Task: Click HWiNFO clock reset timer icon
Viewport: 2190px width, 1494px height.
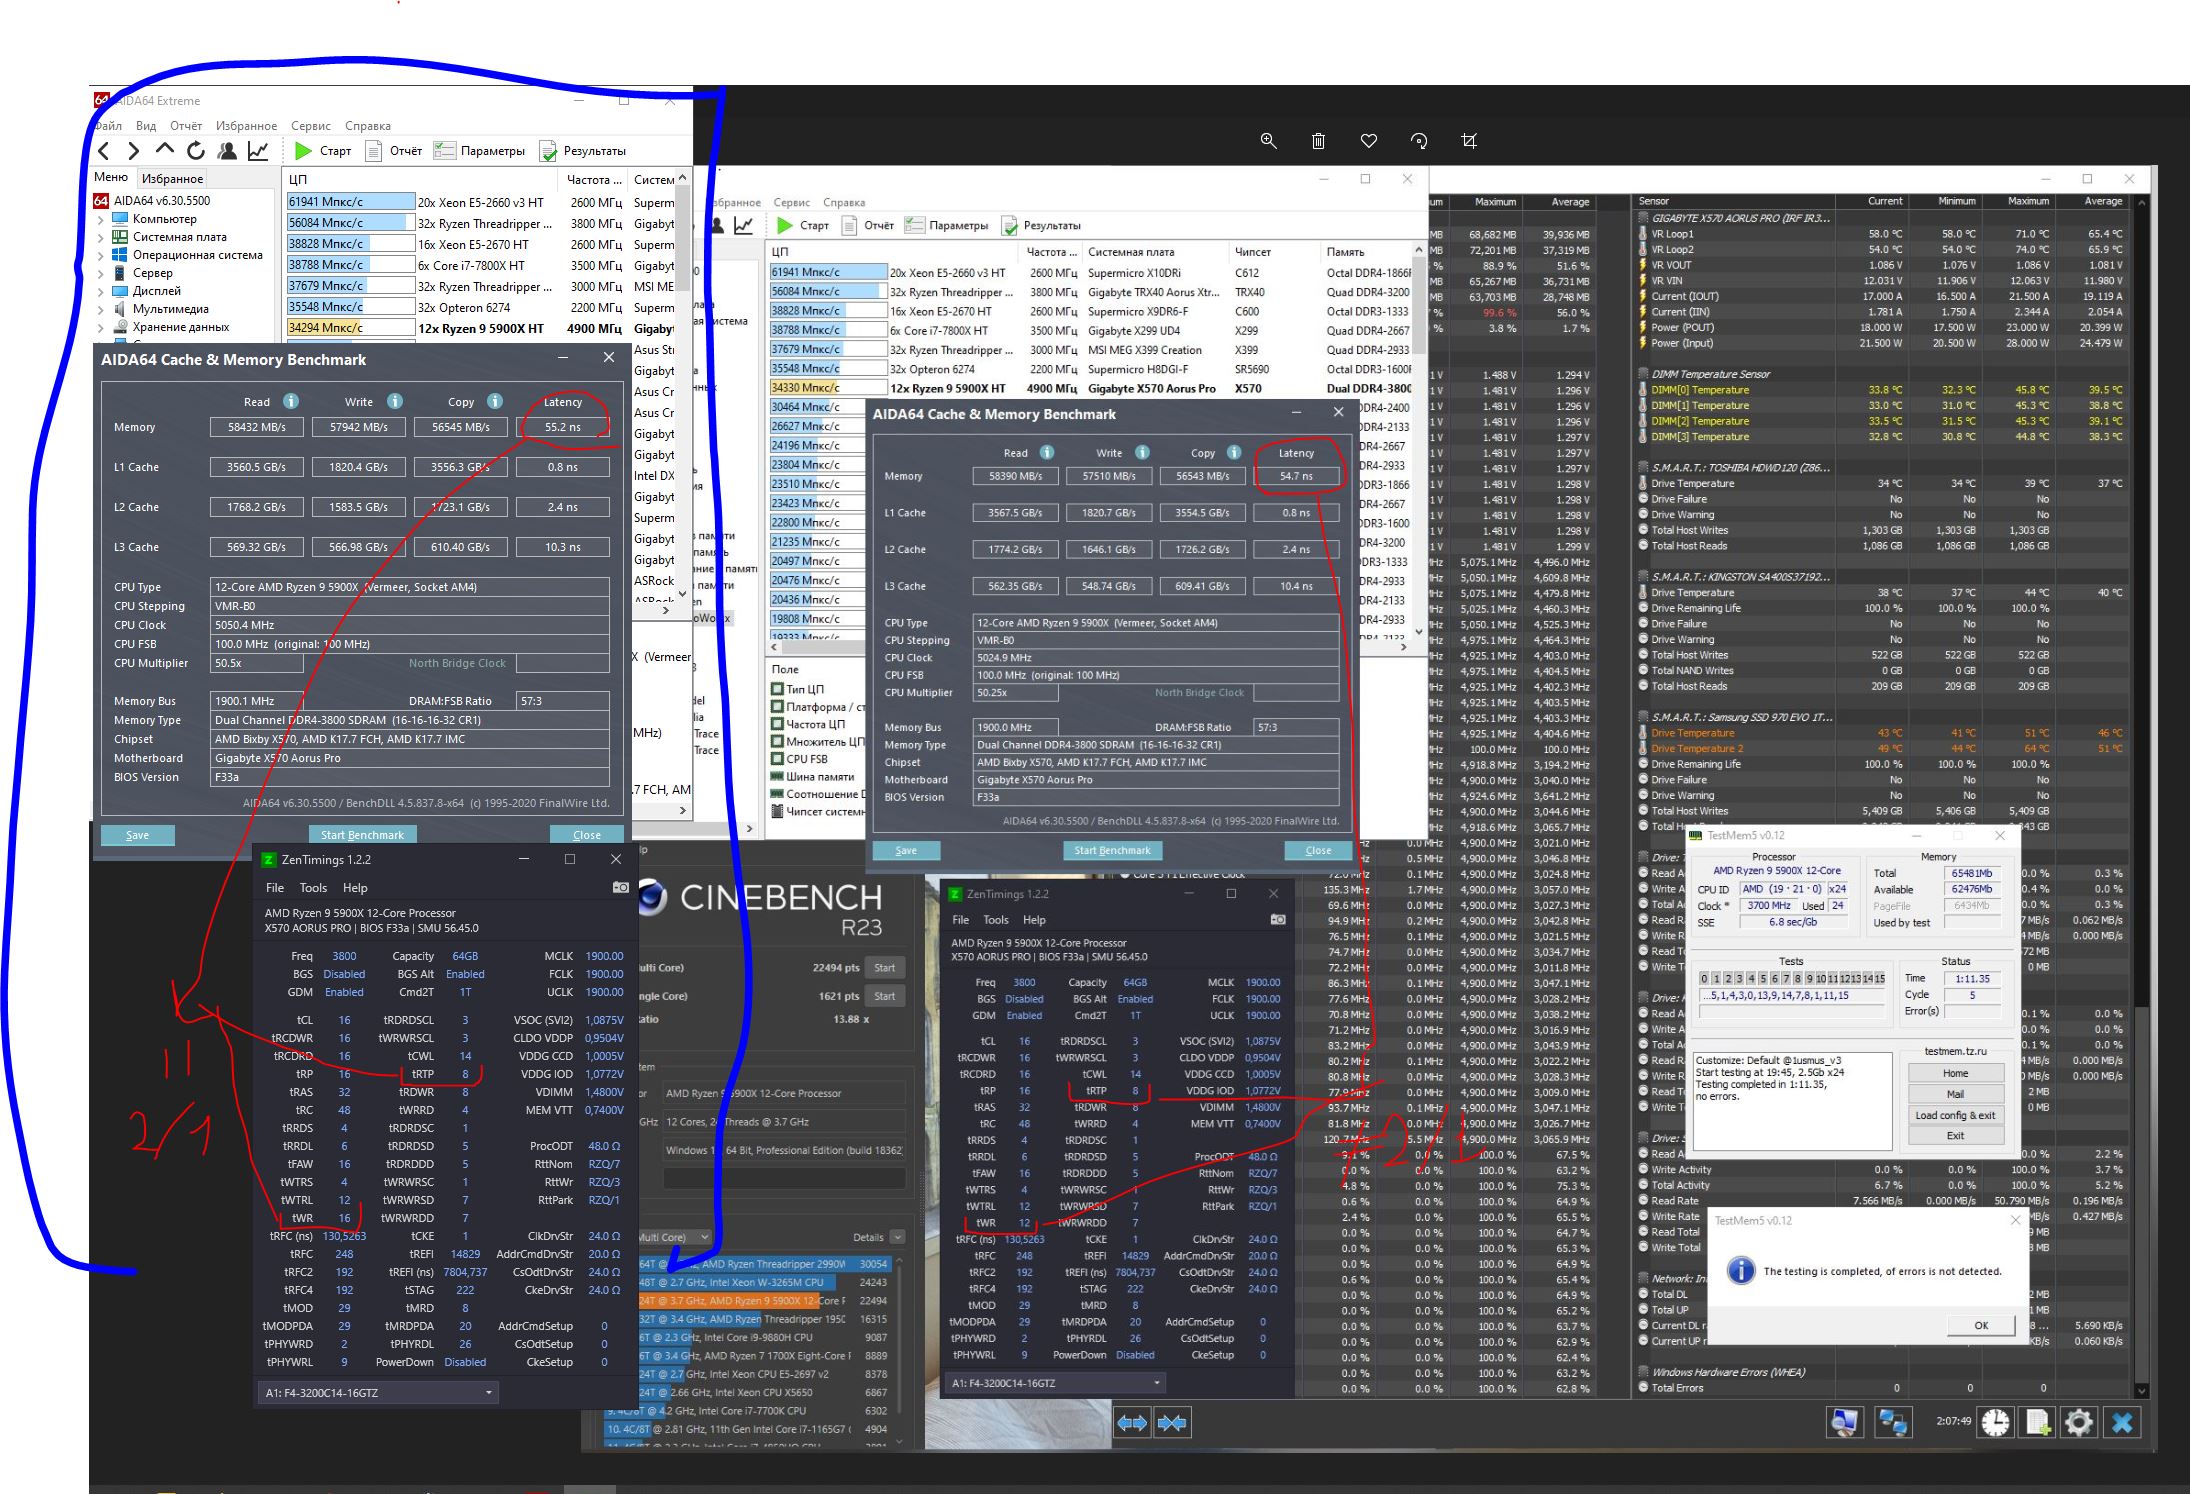Action: [x=1995, y=1422]
